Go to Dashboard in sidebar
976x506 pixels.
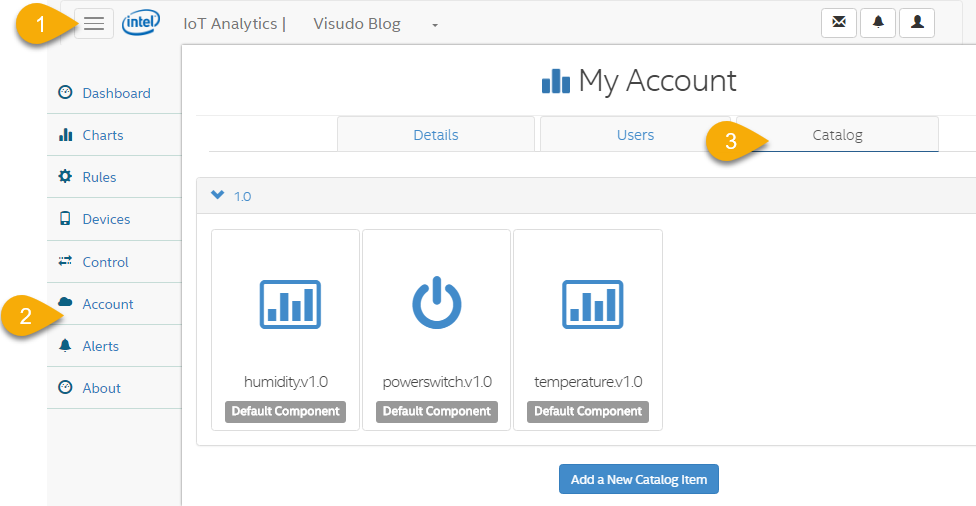pyautogui.click(x=116, y=93)
